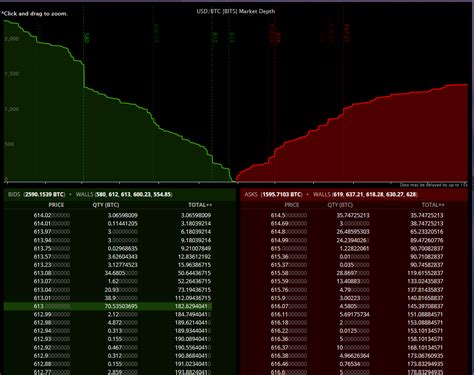Click the ask quantity 1.22822061
This screenshot has height=375, width=474.
coord(354,248)
